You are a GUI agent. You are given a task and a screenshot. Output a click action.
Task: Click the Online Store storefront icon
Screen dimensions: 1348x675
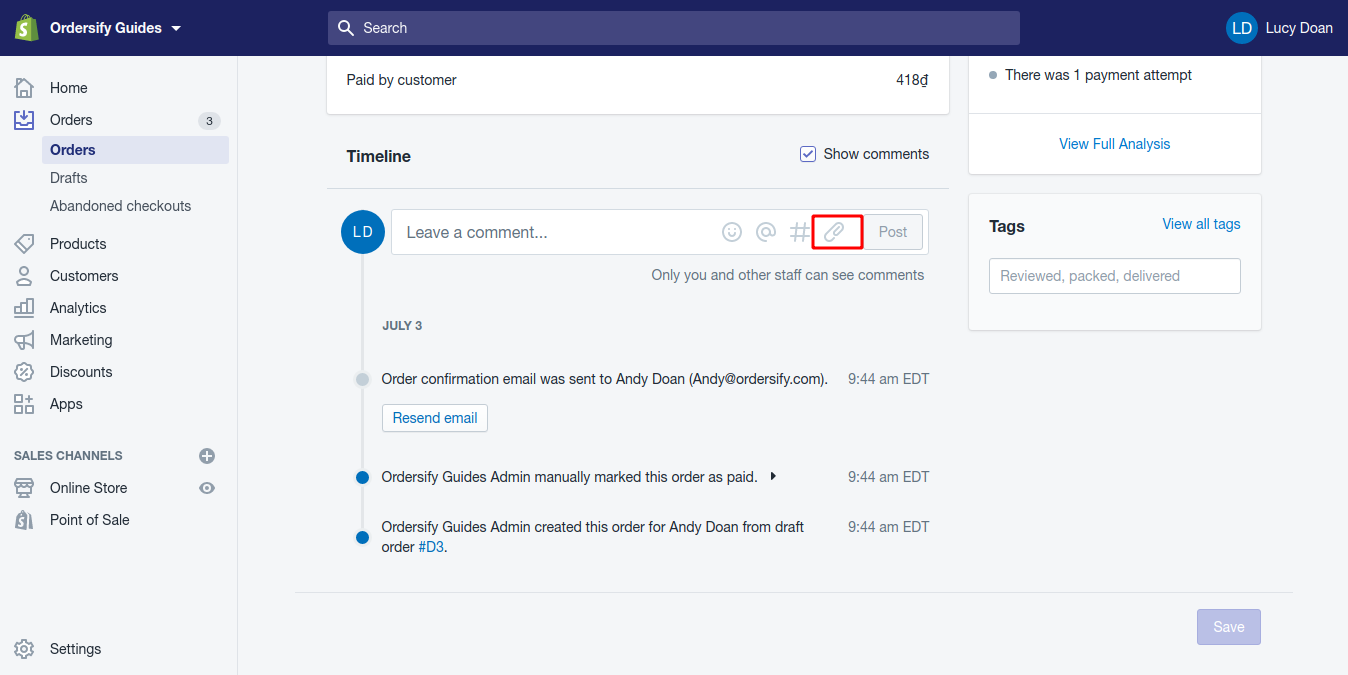click(x=24, y=488)
